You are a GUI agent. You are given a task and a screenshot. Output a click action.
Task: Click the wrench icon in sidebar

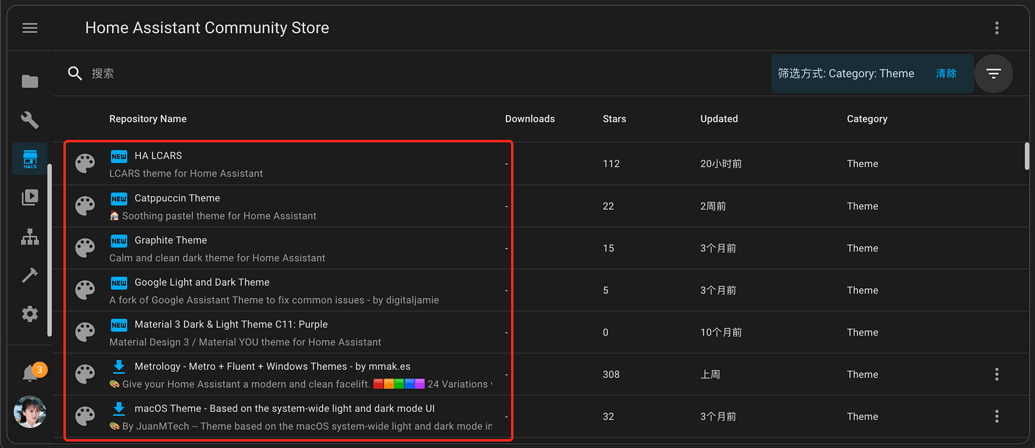pos(30,120)
